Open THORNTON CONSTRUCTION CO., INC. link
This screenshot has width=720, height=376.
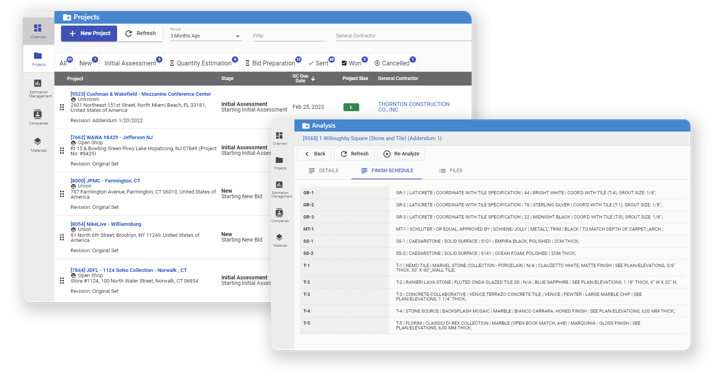tap(414, 107)
